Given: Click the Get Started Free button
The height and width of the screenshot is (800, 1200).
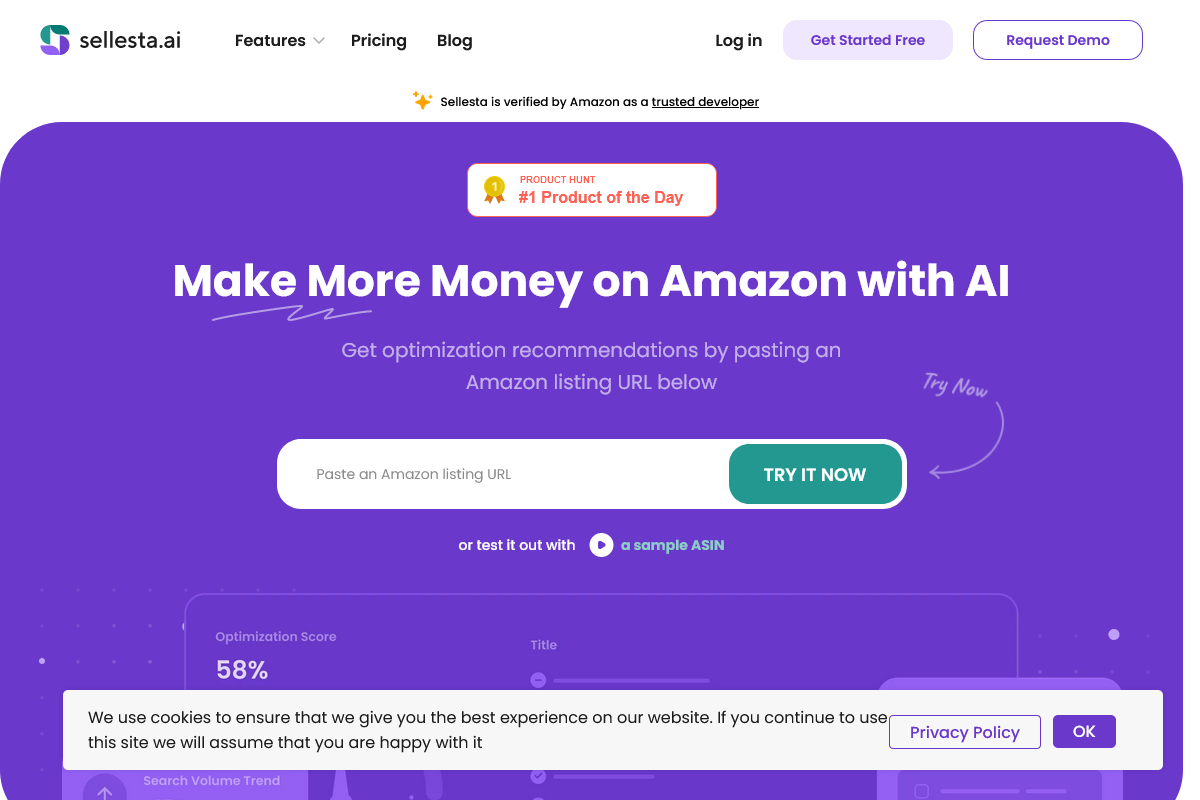Looking at the screenshot, I should point(867,40).
